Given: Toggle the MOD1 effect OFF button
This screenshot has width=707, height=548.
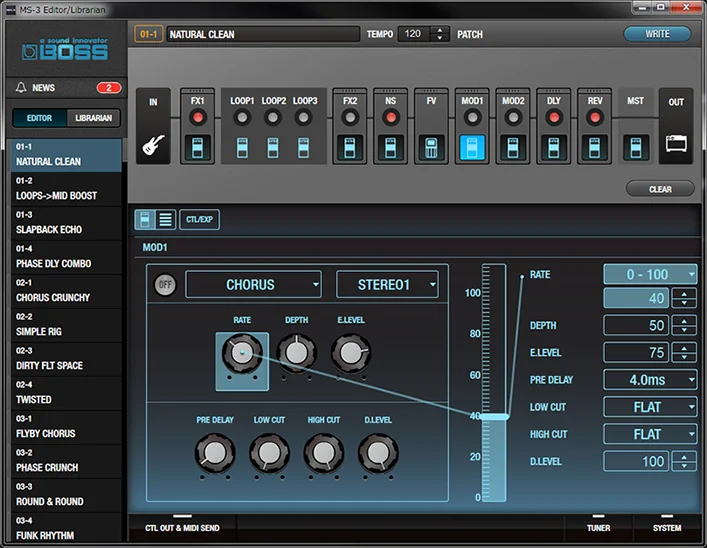Looking at the screenshot, I should coord(164,285).
